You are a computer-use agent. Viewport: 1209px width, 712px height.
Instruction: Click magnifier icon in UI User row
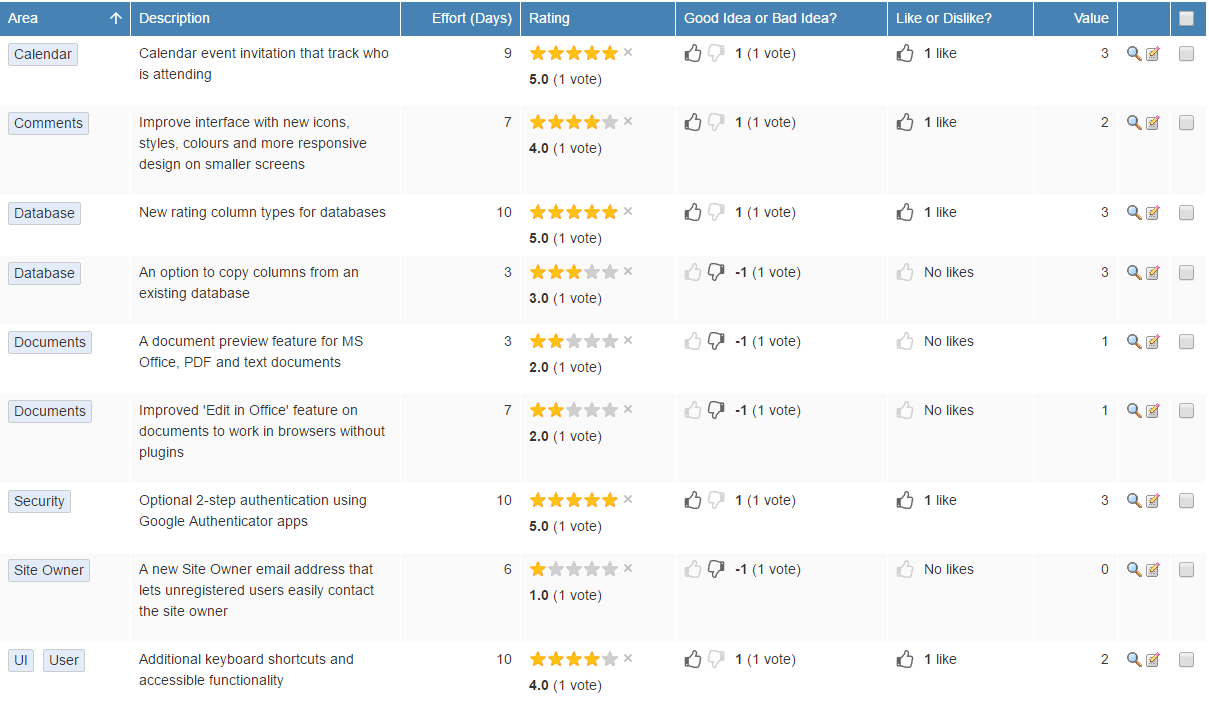point(1133,660)
